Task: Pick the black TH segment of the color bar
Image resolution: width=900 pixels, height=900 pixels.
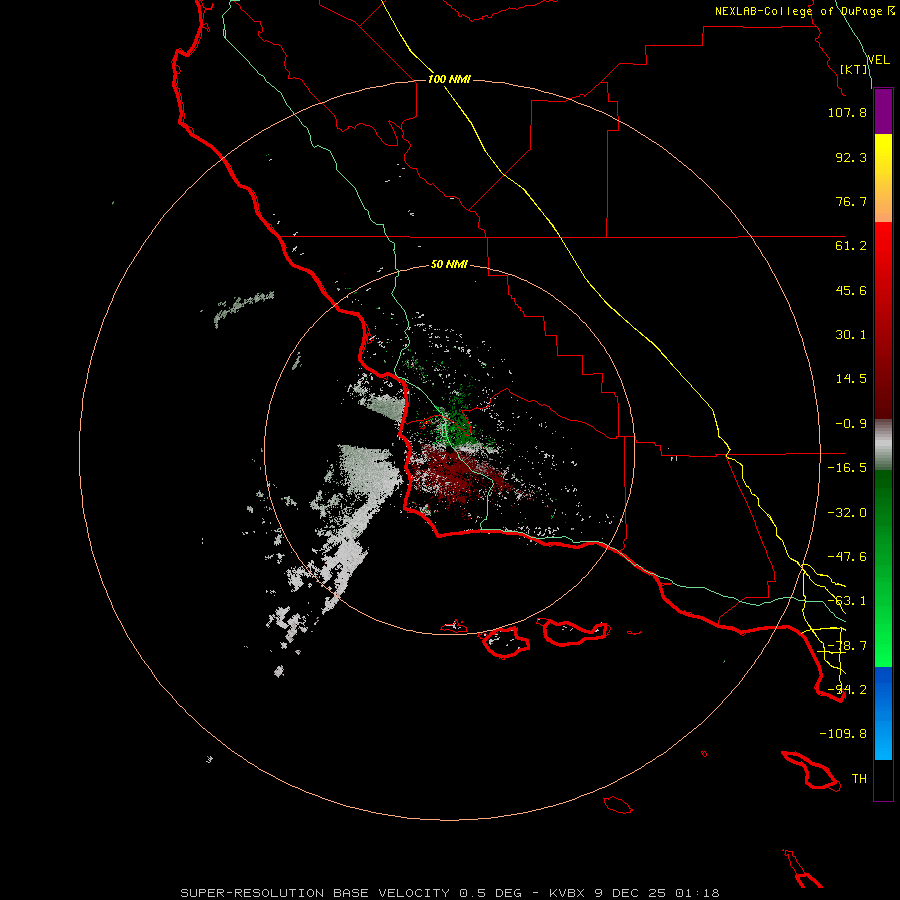Action: tap(883, 780)
